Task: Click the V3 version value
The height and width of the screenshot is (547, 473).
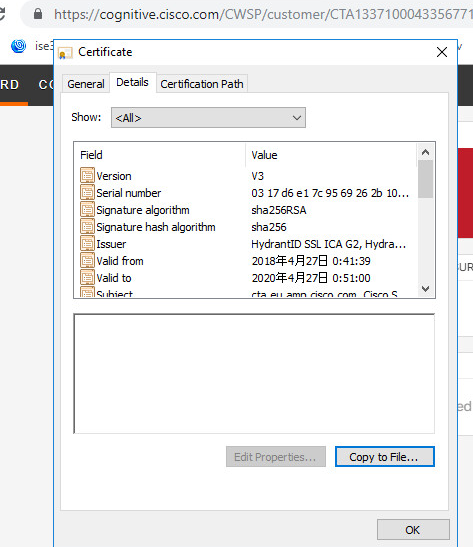Action: [x=257, y=176]
